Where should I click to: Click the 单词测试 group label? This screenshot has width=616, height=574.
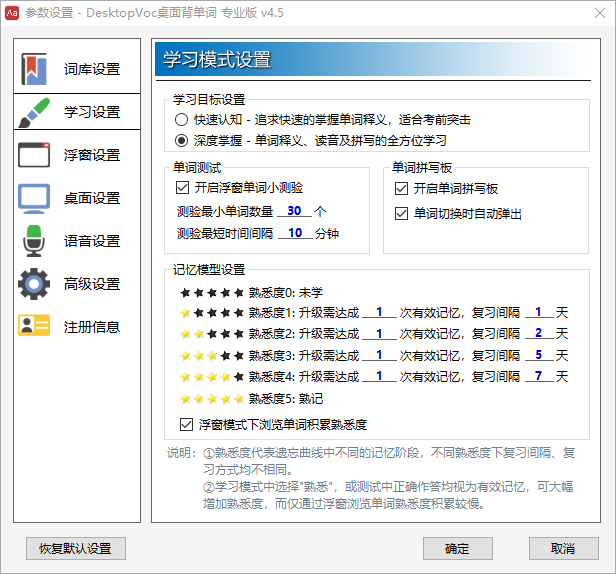click(197, 167)
